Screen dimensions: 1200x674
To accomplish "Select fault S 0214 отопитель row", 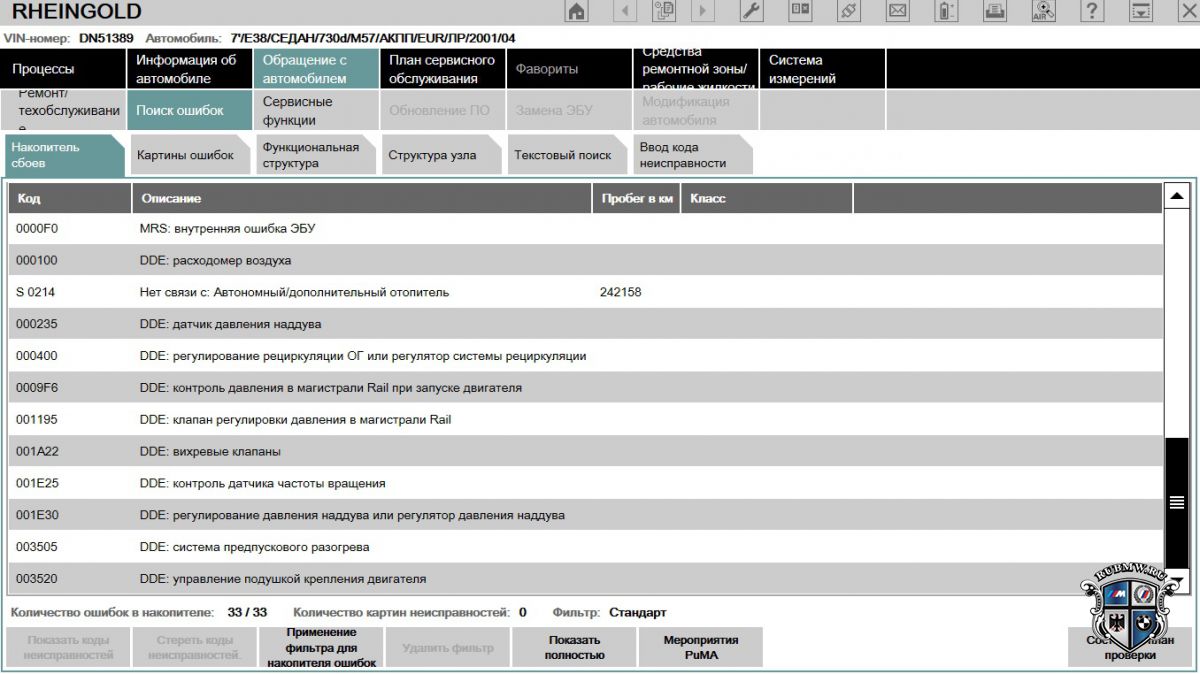I will click(586, 293).
